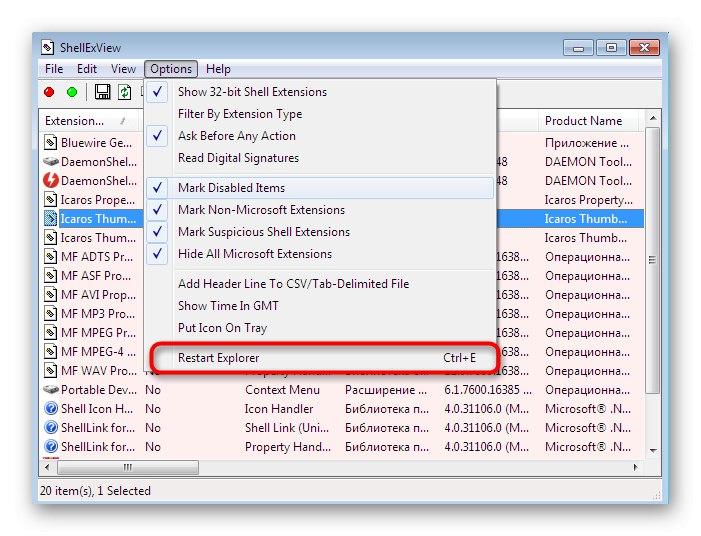Viewport: 701px width, 536px height.
Task: Click the MF ASF Pro... row icon
Action: pos(51,275)
